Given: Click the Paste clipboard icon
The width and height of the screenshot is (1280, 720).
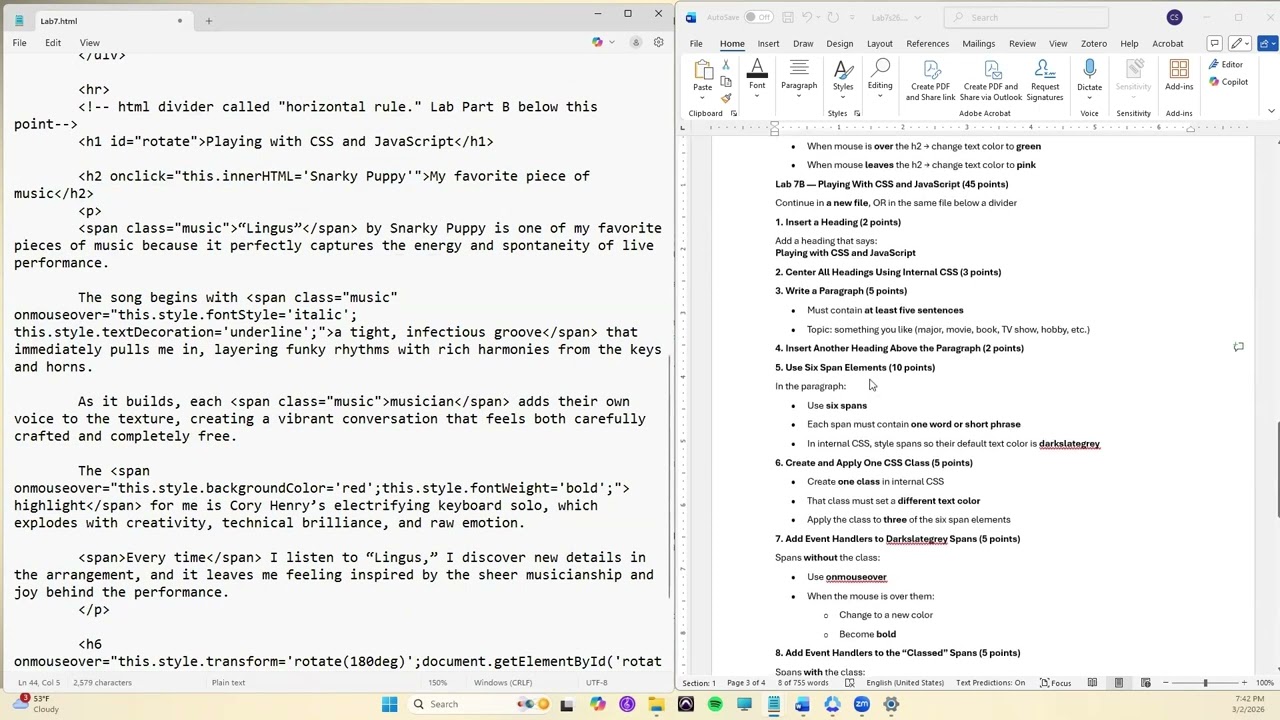Looking at the screenshot, I should pos(703,70).
